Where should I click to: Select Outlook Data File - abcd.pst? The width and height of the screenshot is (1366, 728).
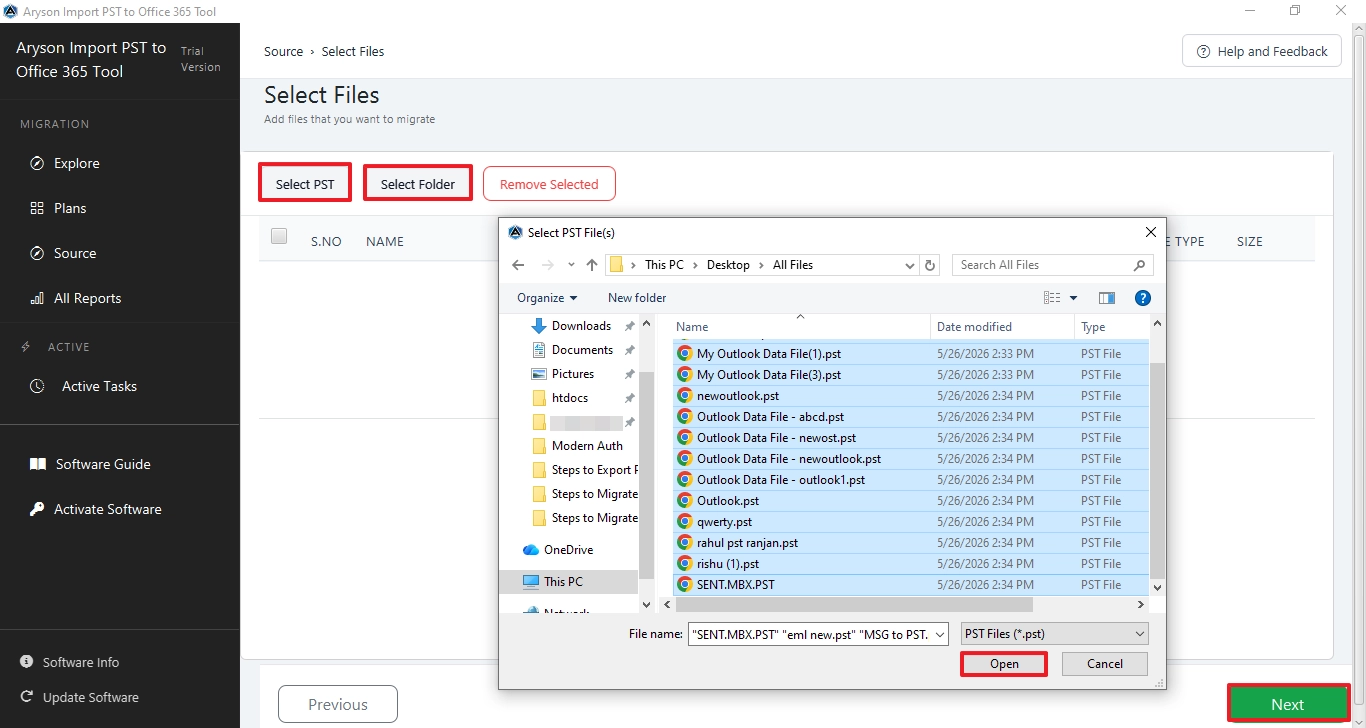(911, 417)
